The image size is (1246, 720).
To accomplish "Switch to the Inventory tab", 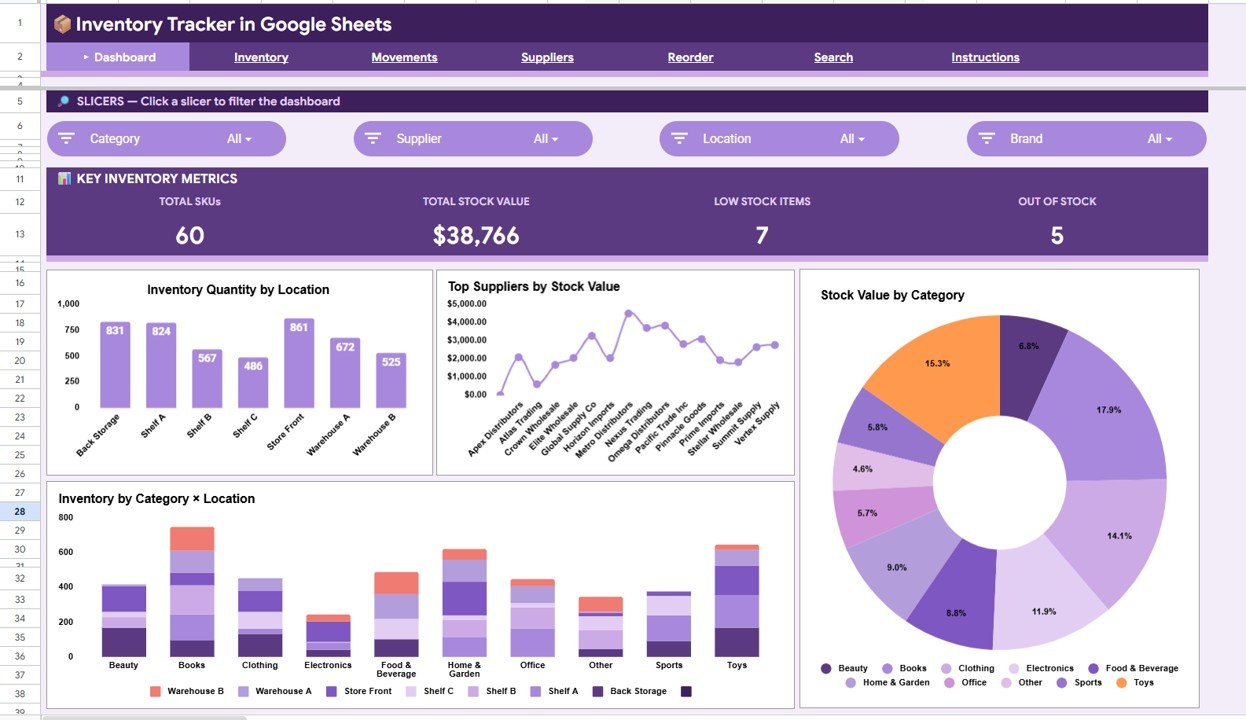I will point(260,57).
